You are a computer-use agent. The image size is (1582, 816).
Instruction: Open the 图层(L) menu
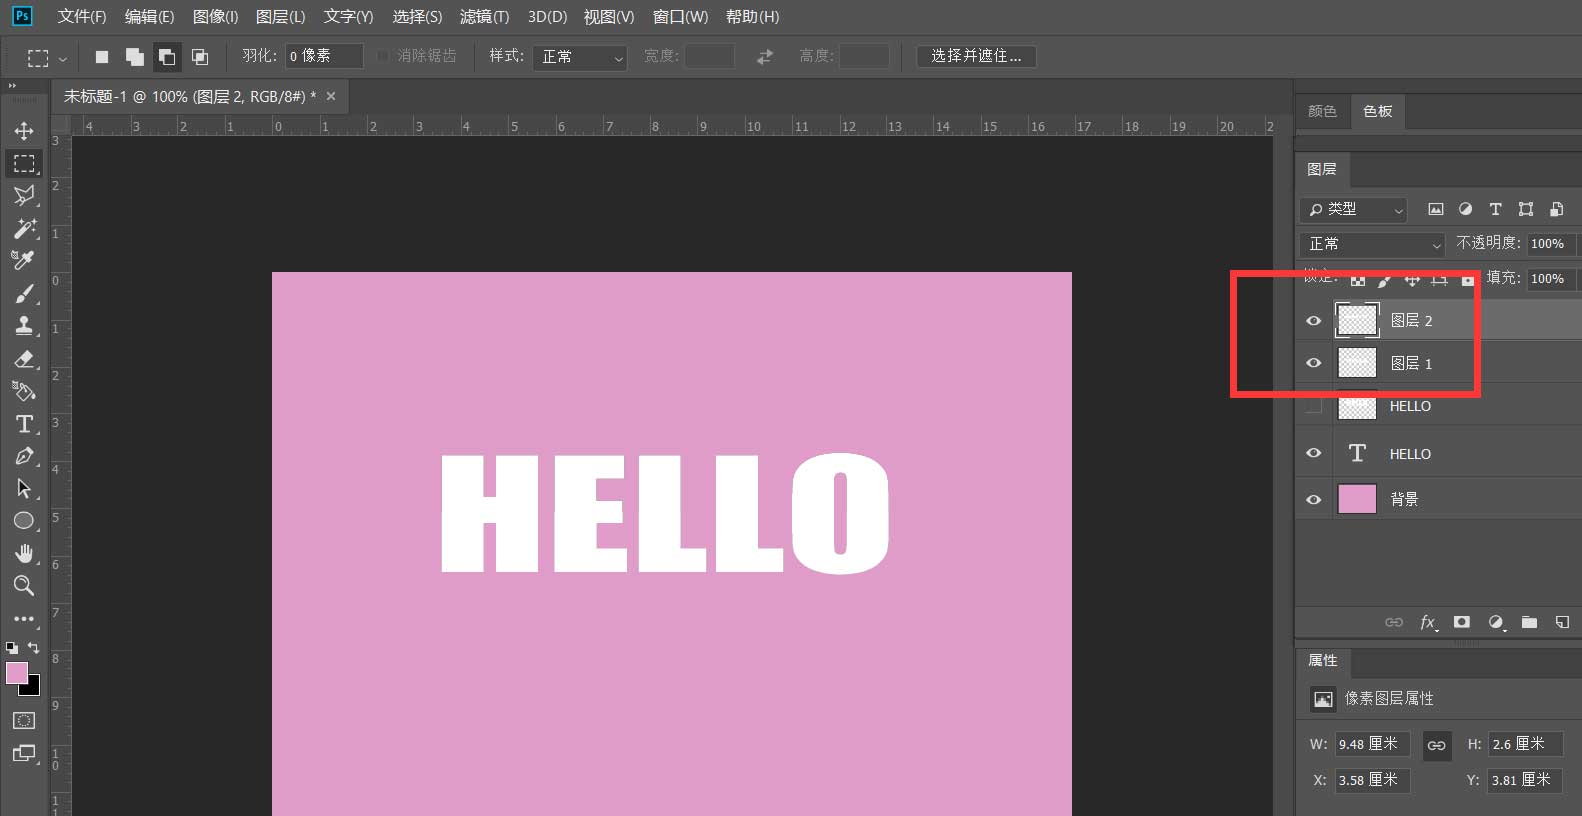(x=280, y=16)
